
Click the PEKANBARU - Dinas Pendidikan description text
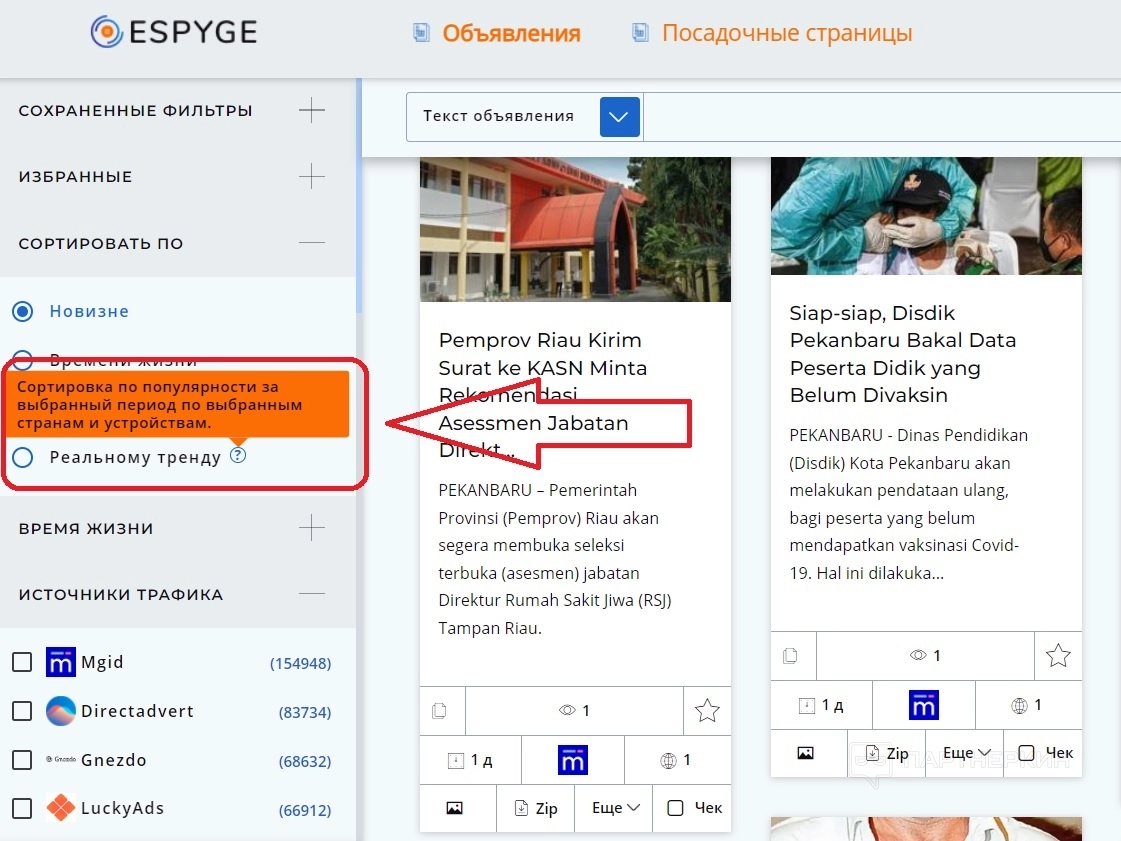[x=909, y=504]
